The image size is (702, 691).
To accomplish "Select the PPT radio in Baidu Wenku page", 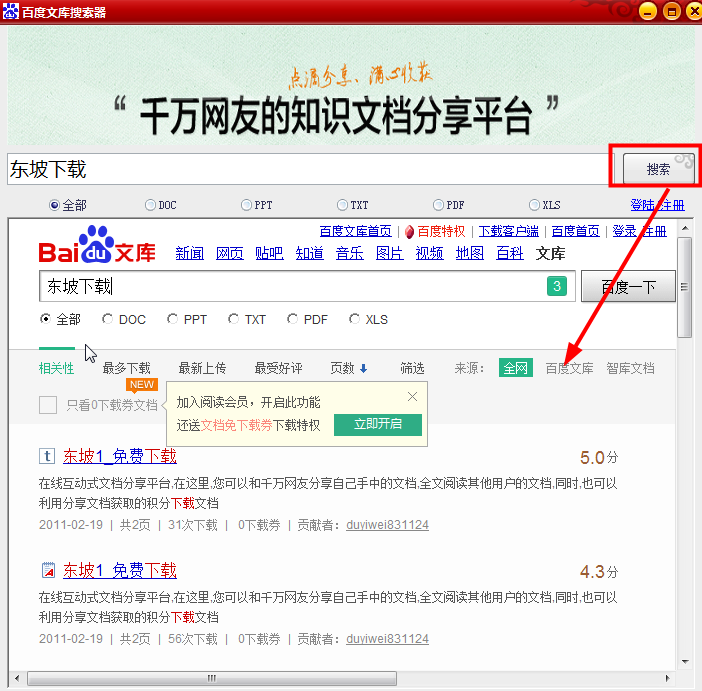I will point(172,319).
